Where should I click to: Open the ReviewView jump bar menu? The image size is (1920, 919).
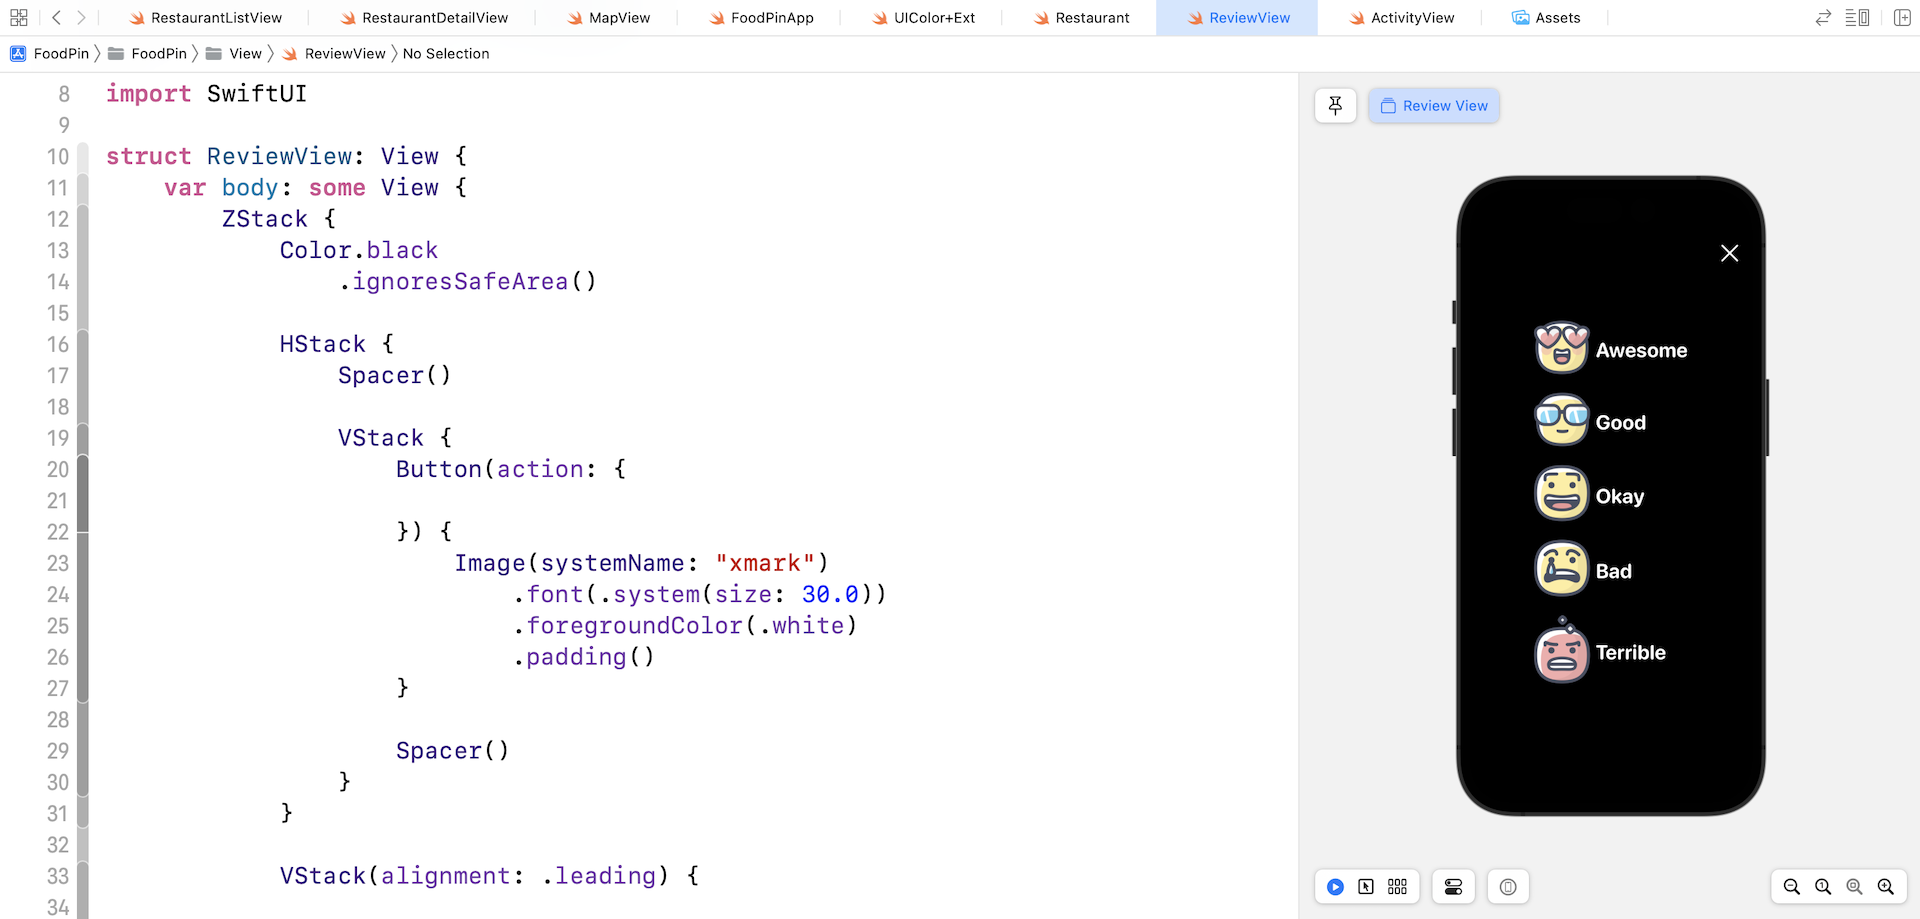(344, 53)
